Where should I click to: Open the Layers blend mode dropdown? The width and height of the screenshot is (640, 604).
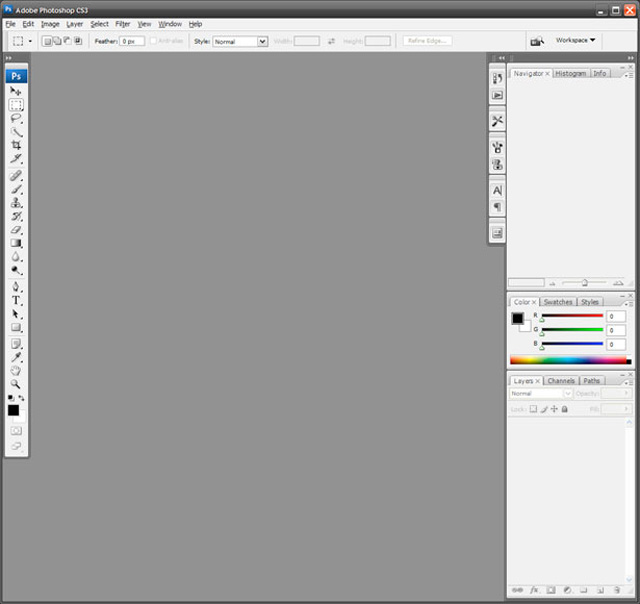coord(540,394)
